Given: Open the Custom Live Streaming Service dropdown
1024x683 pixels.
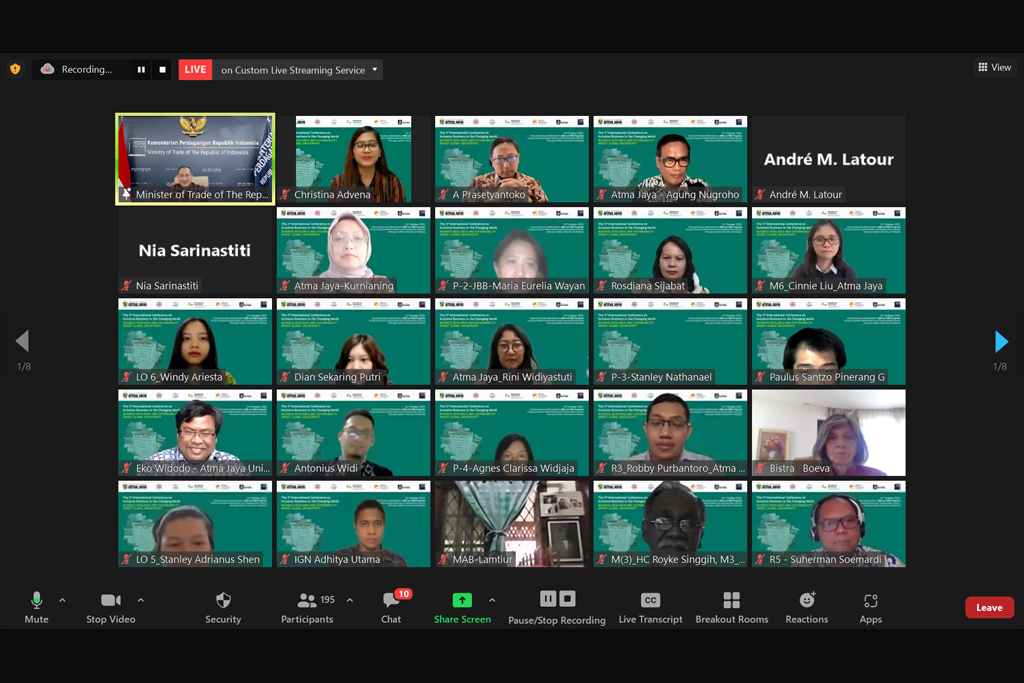Looking at the screenshot, I should tap(375, 70).
